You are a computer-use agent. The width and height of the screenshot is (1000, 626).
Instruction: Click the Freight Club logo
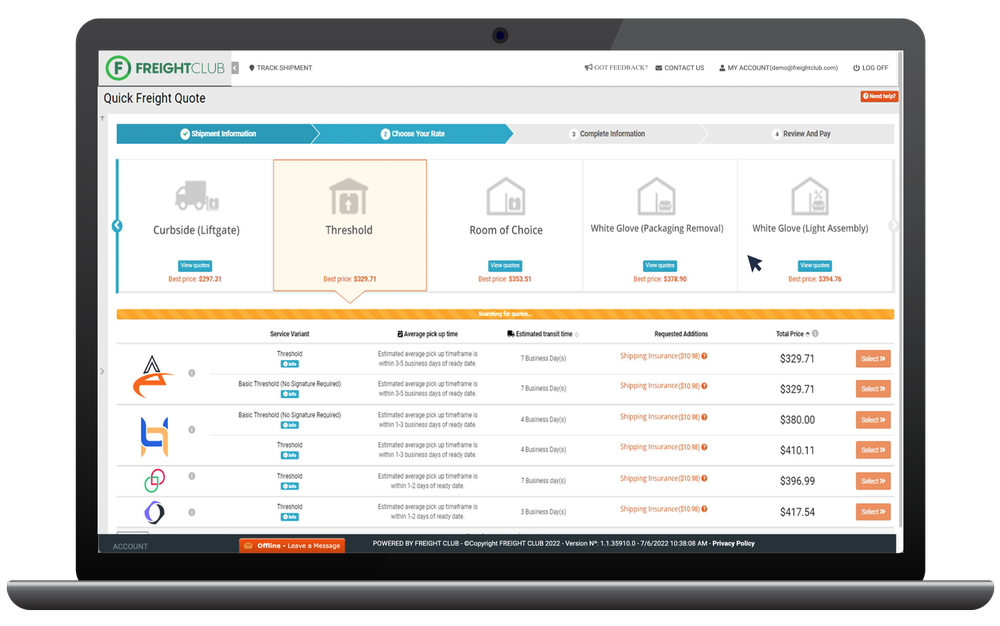(x=165, y=68)
